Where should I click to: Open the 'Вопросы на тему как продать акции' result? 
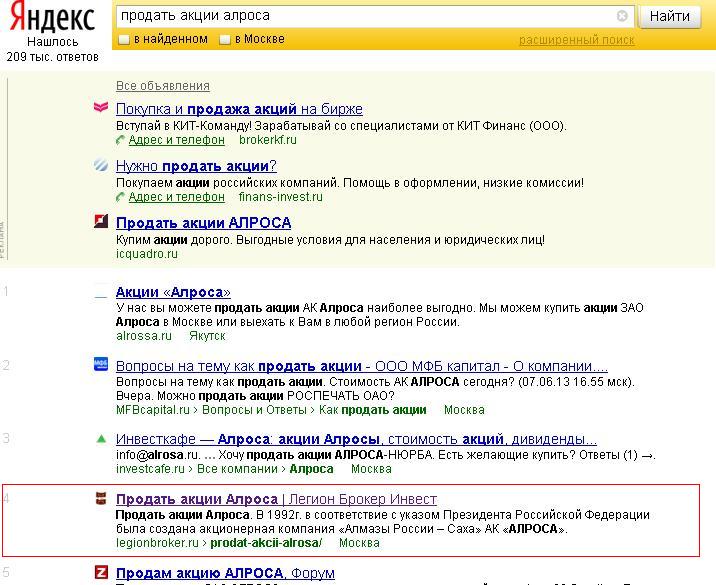[362, 366]
